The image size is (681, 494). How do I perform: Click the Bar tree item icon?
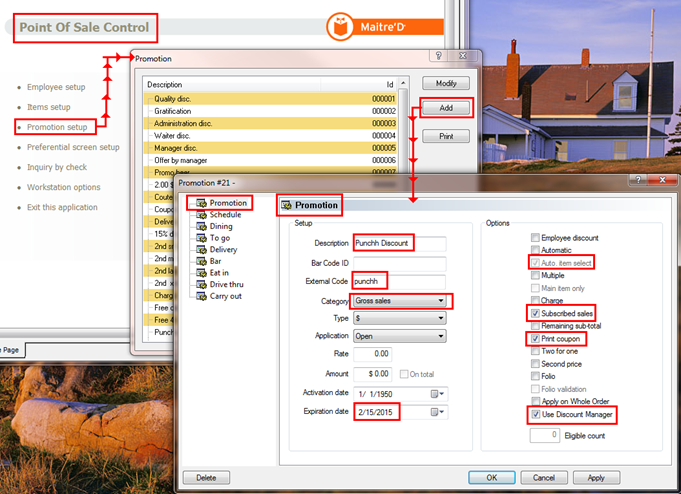(201, 261)
